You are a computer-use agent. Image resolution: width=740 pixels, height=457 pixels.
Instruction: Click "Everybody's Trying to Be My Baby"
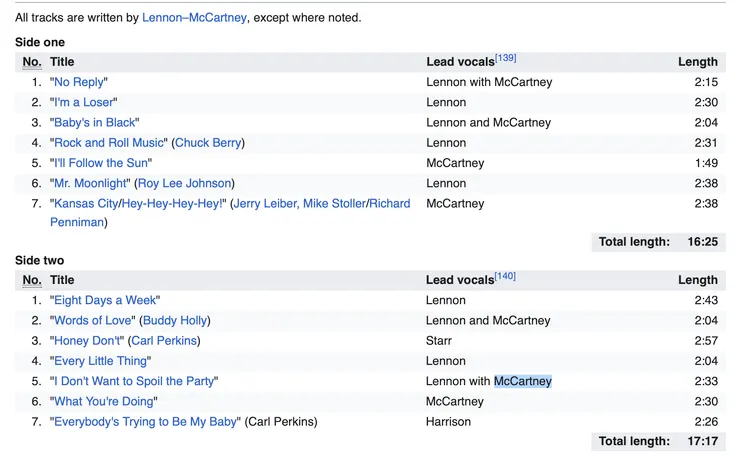145,422
